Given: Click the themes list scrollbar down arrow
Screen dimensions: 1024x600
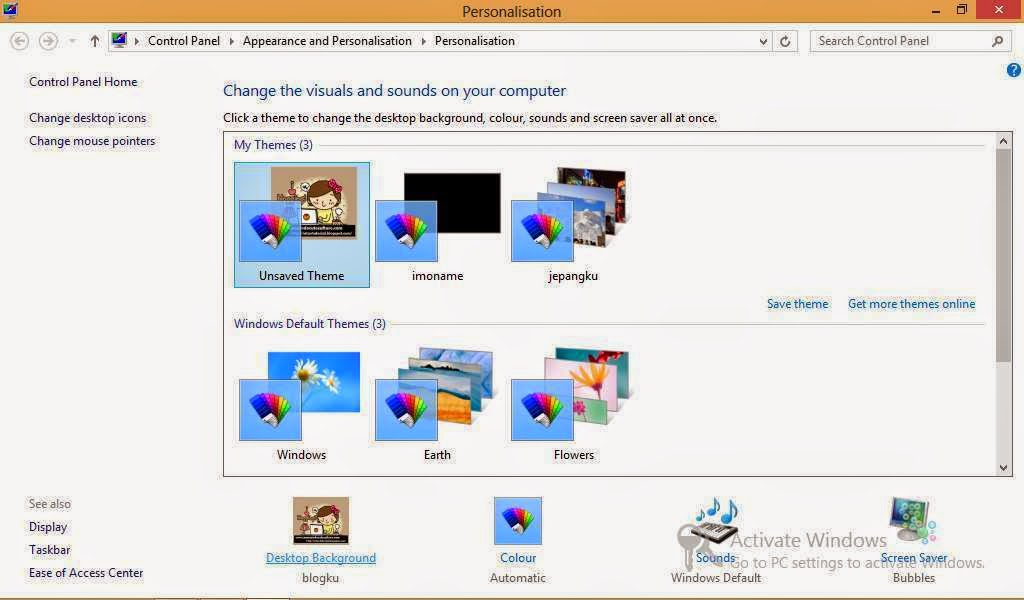Looking at the screenshot, I should click(1004, 466).
